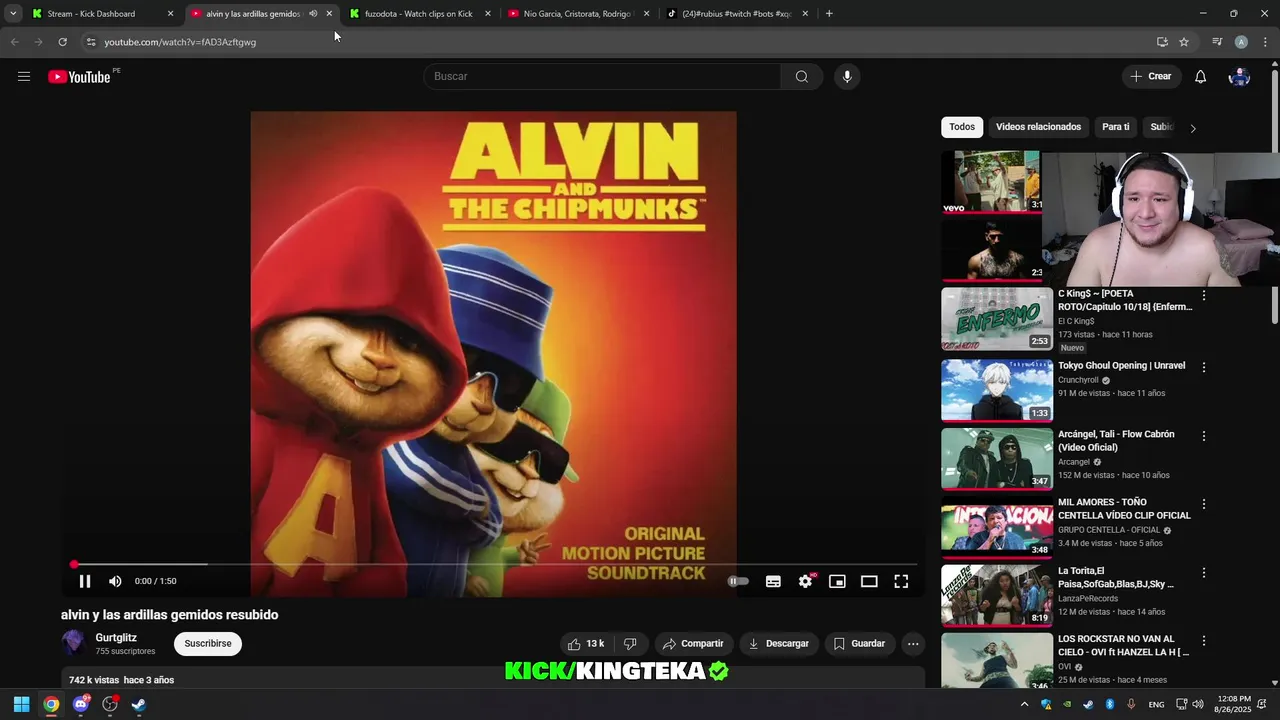Focus the Buscar search field

click(x=602, y=77)
